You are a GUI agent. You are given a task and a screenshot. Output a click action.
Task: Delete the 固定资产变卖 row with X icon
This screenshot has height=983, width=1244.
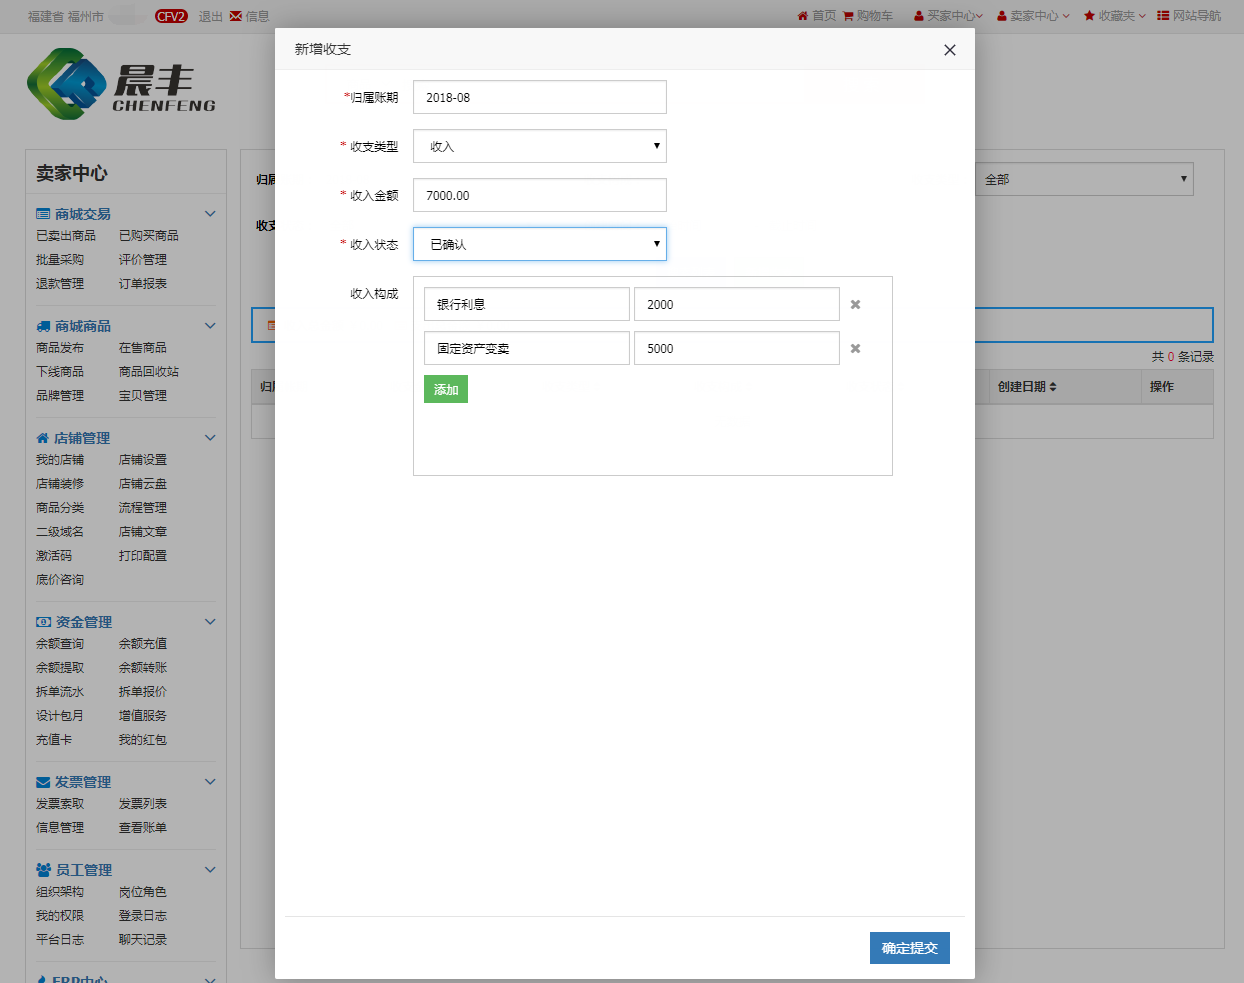[855, 349]
